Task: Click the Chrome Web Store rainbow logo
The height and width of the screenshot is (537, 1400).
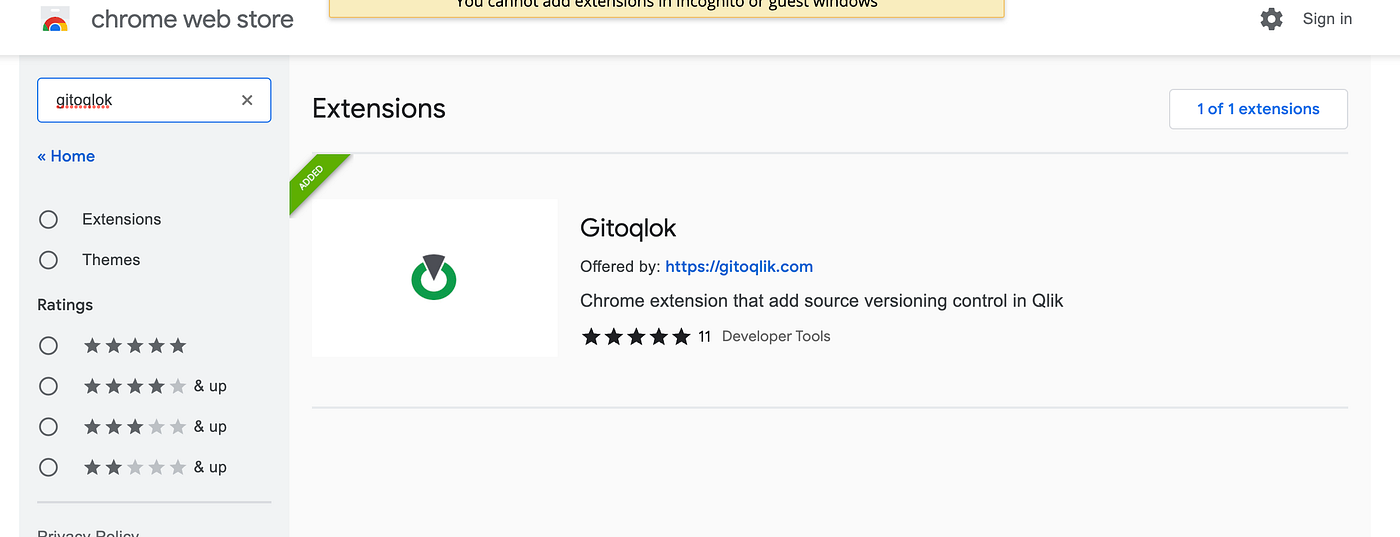Action: pos(56,19)
